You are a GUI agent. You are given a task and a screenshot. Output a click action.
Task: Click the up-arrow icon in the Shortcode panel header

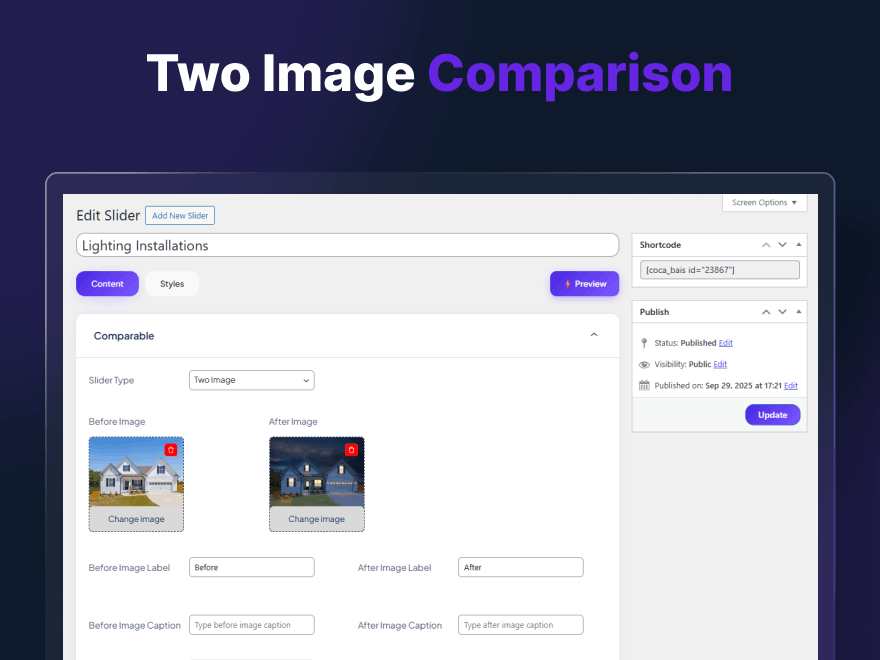pyautogui.click(x=766, y=244)
